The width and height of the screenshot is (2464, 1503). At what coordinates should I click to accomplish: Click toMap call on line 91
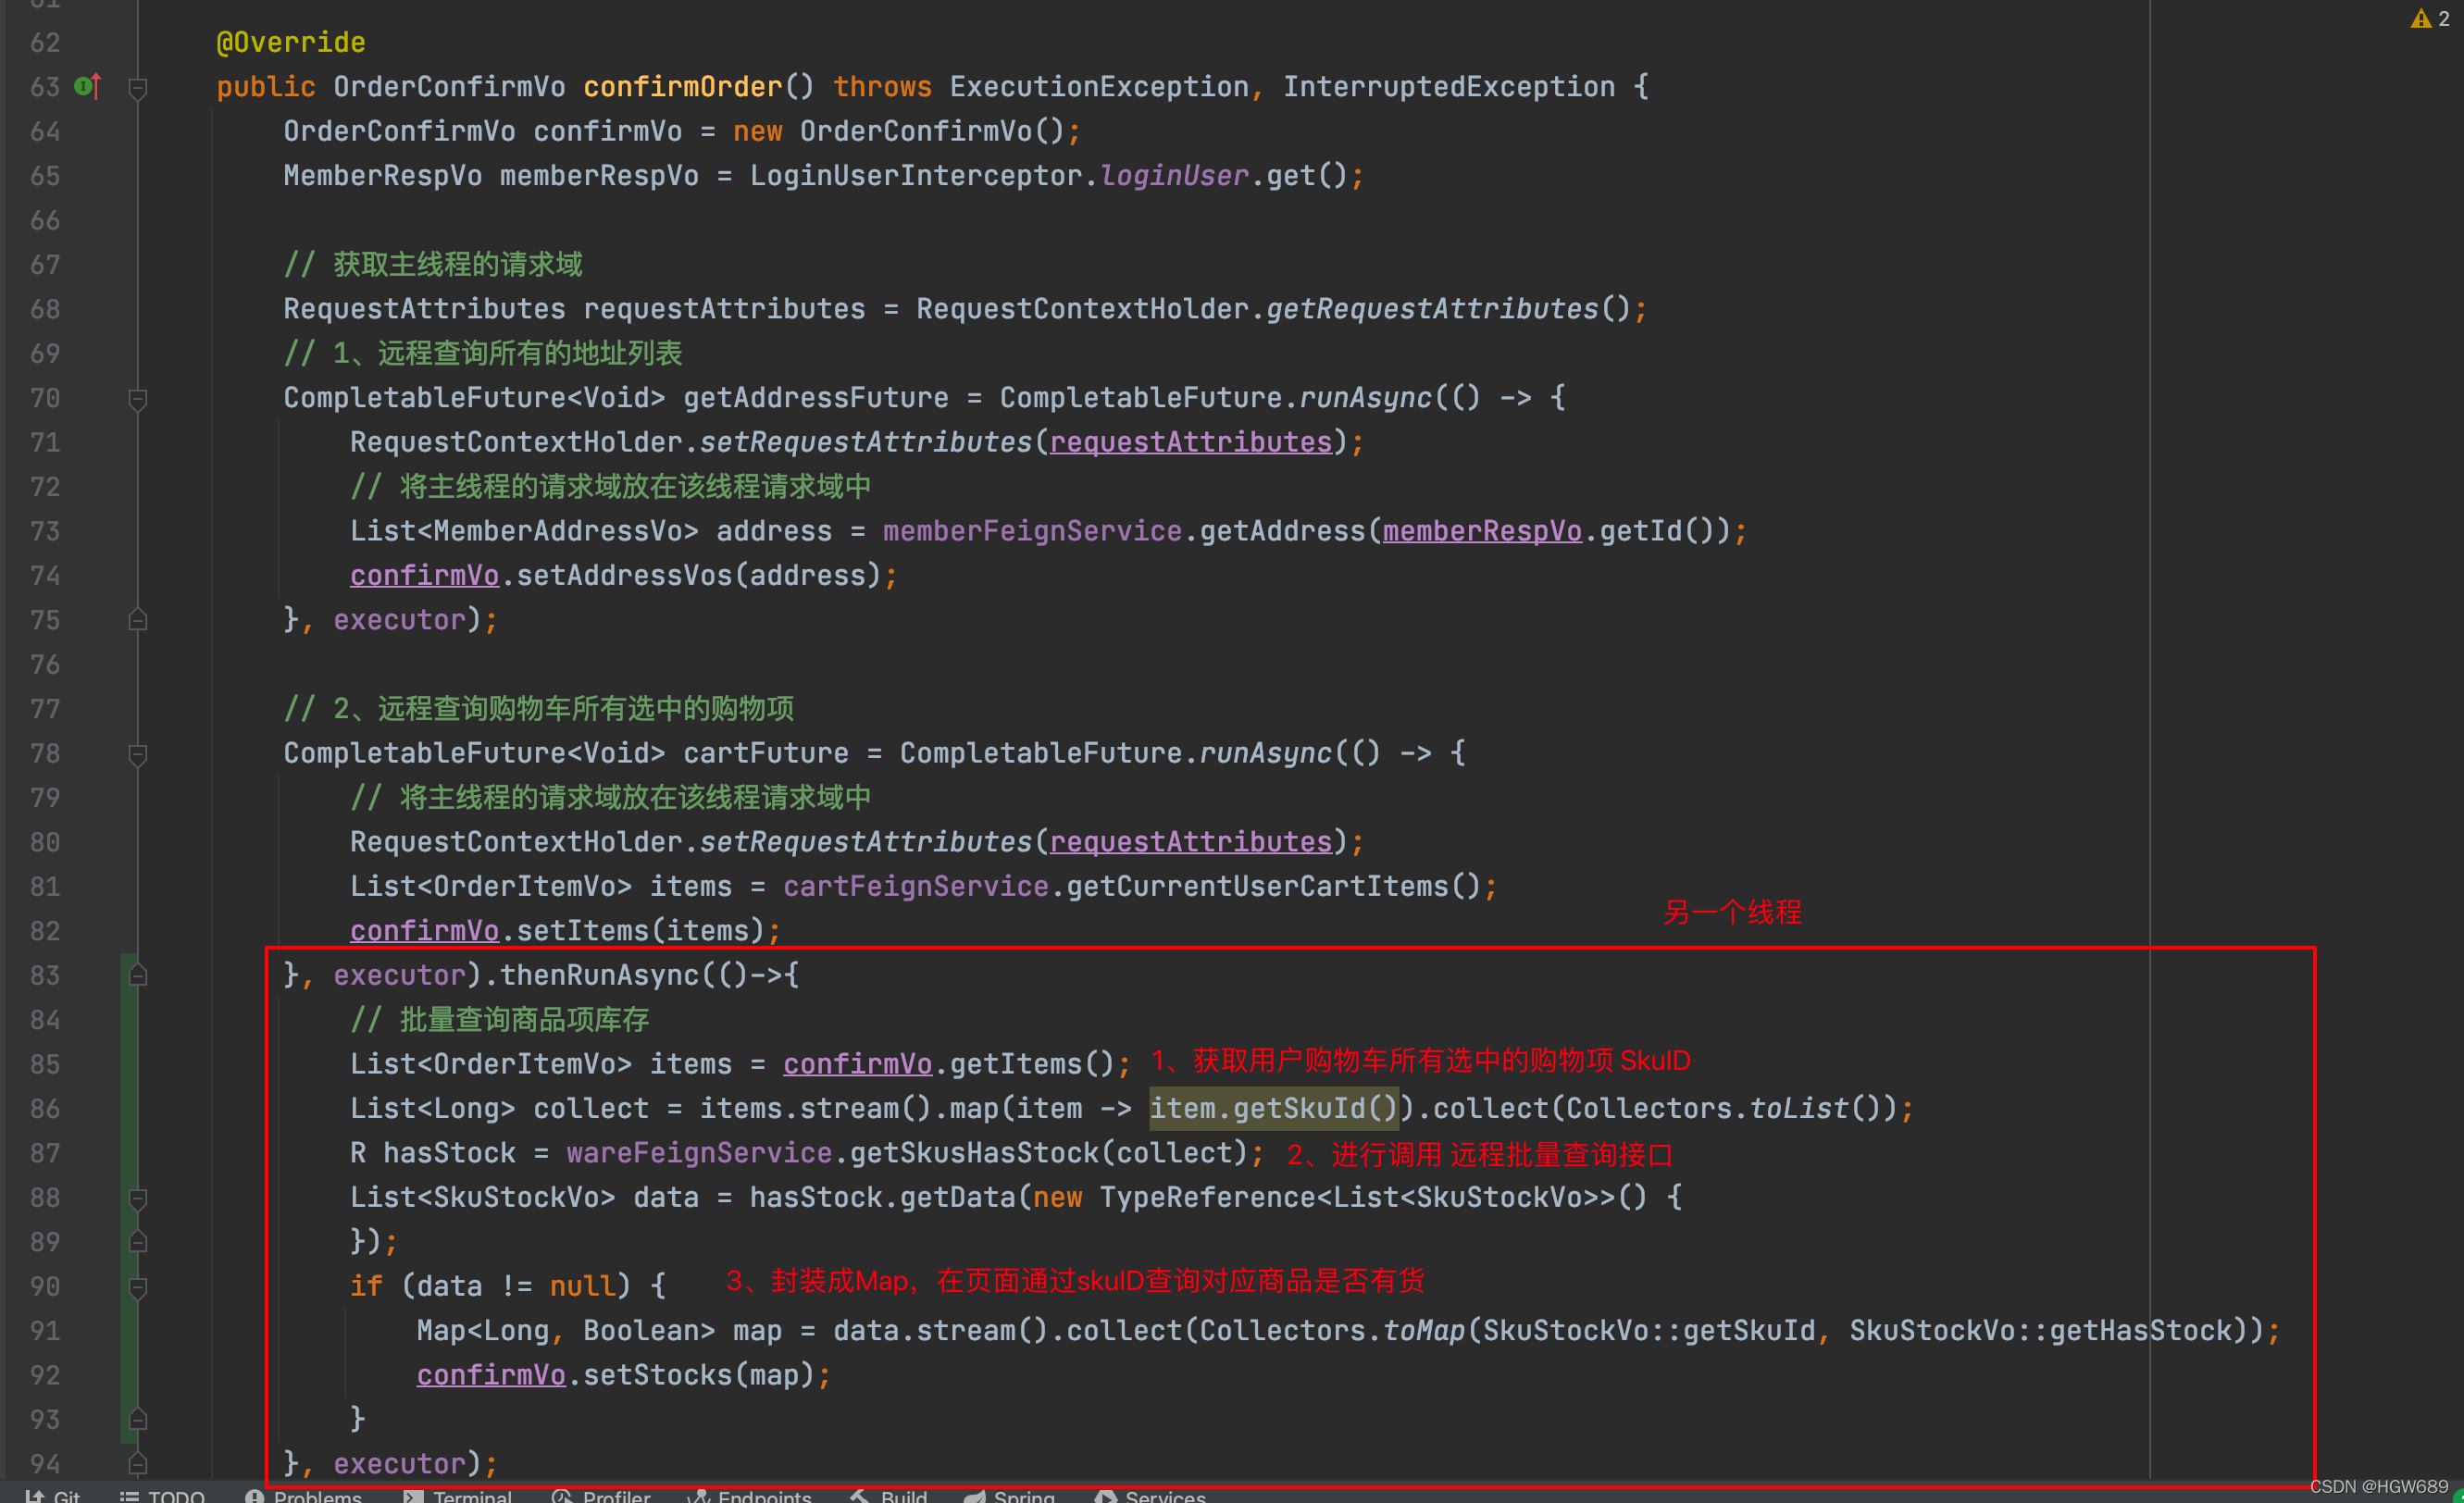click(1424, 1331)
